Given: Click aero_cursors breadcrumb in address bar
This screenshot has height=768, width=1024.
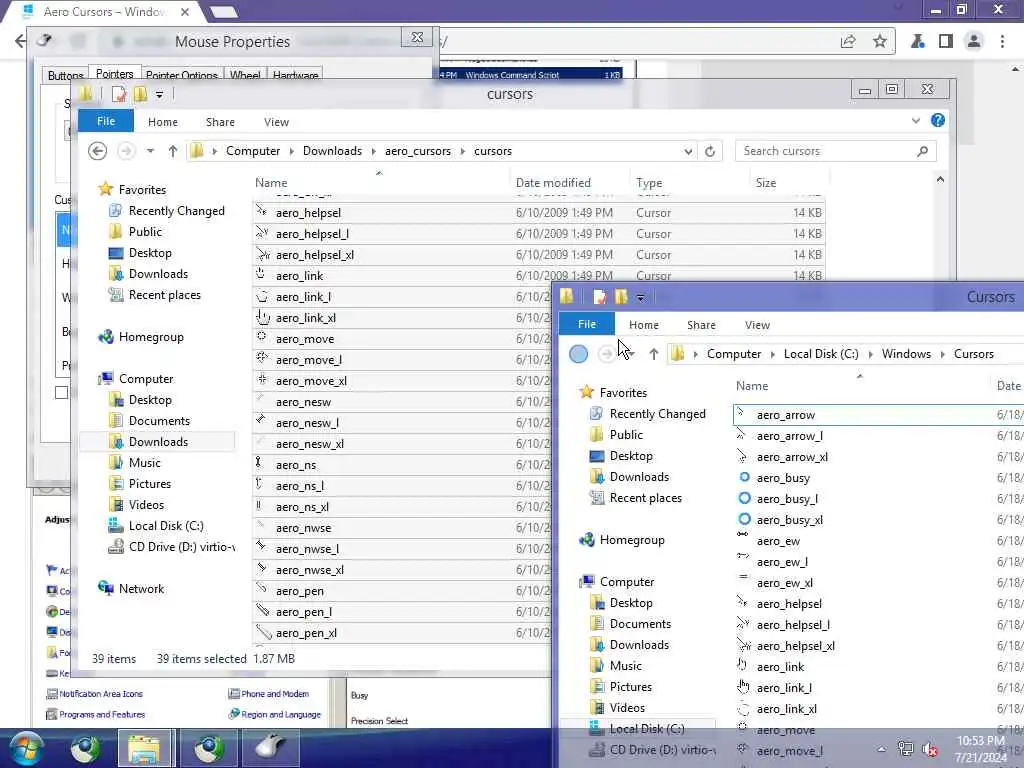Looking at the screenshot, I should pos(418,151).
